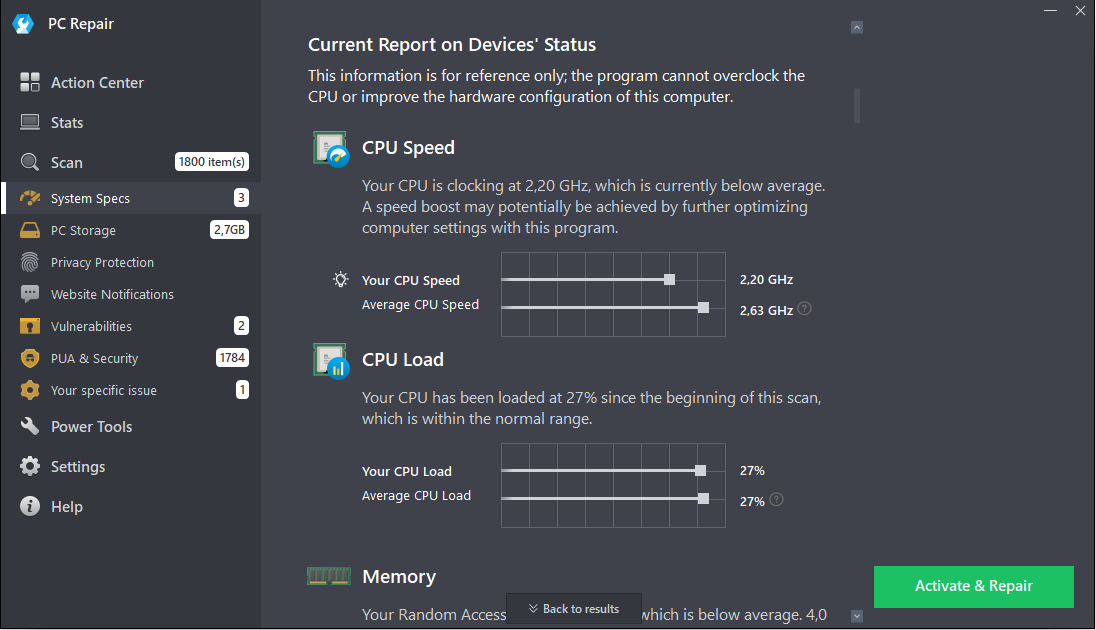The image size is (1096, 630).
Task: Click help icon beside Average CPU Speed
Action: (805, 309)
